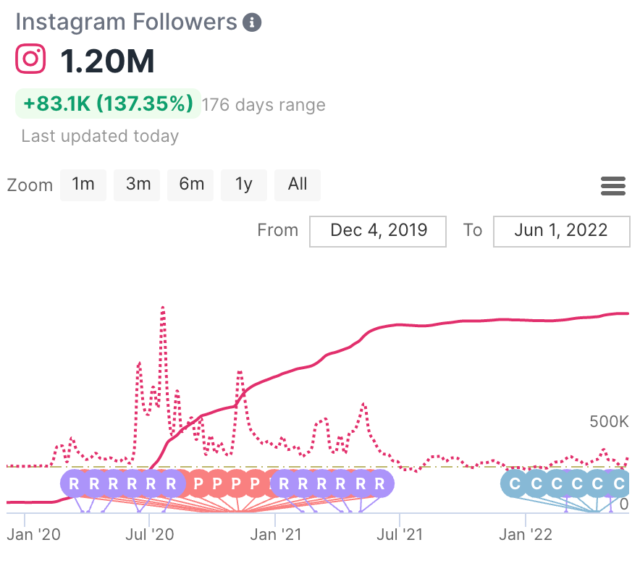The width and height of the screenshot is (640, 566).
Task: Set chart zoom to 1m
Action: pyautogui.click(x=83, y=184)
